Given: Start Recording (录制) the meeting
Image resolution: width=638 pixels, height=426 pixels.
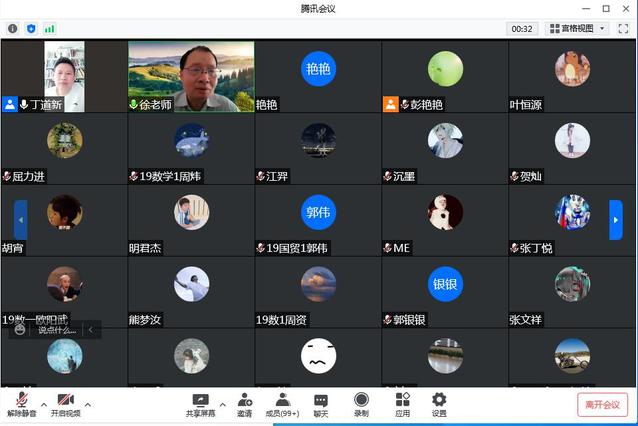Looking at the screenshot, I should point(361,404).
